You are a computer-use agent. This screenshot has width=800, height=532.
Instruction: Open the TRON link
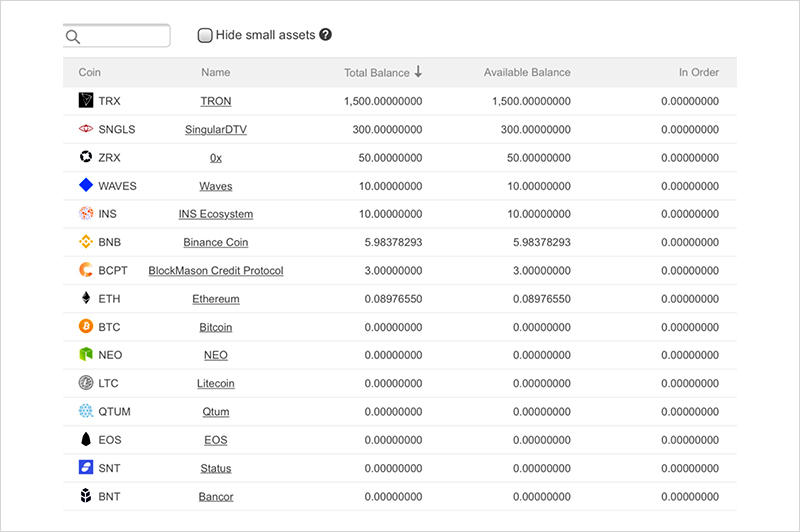point(216,101)
